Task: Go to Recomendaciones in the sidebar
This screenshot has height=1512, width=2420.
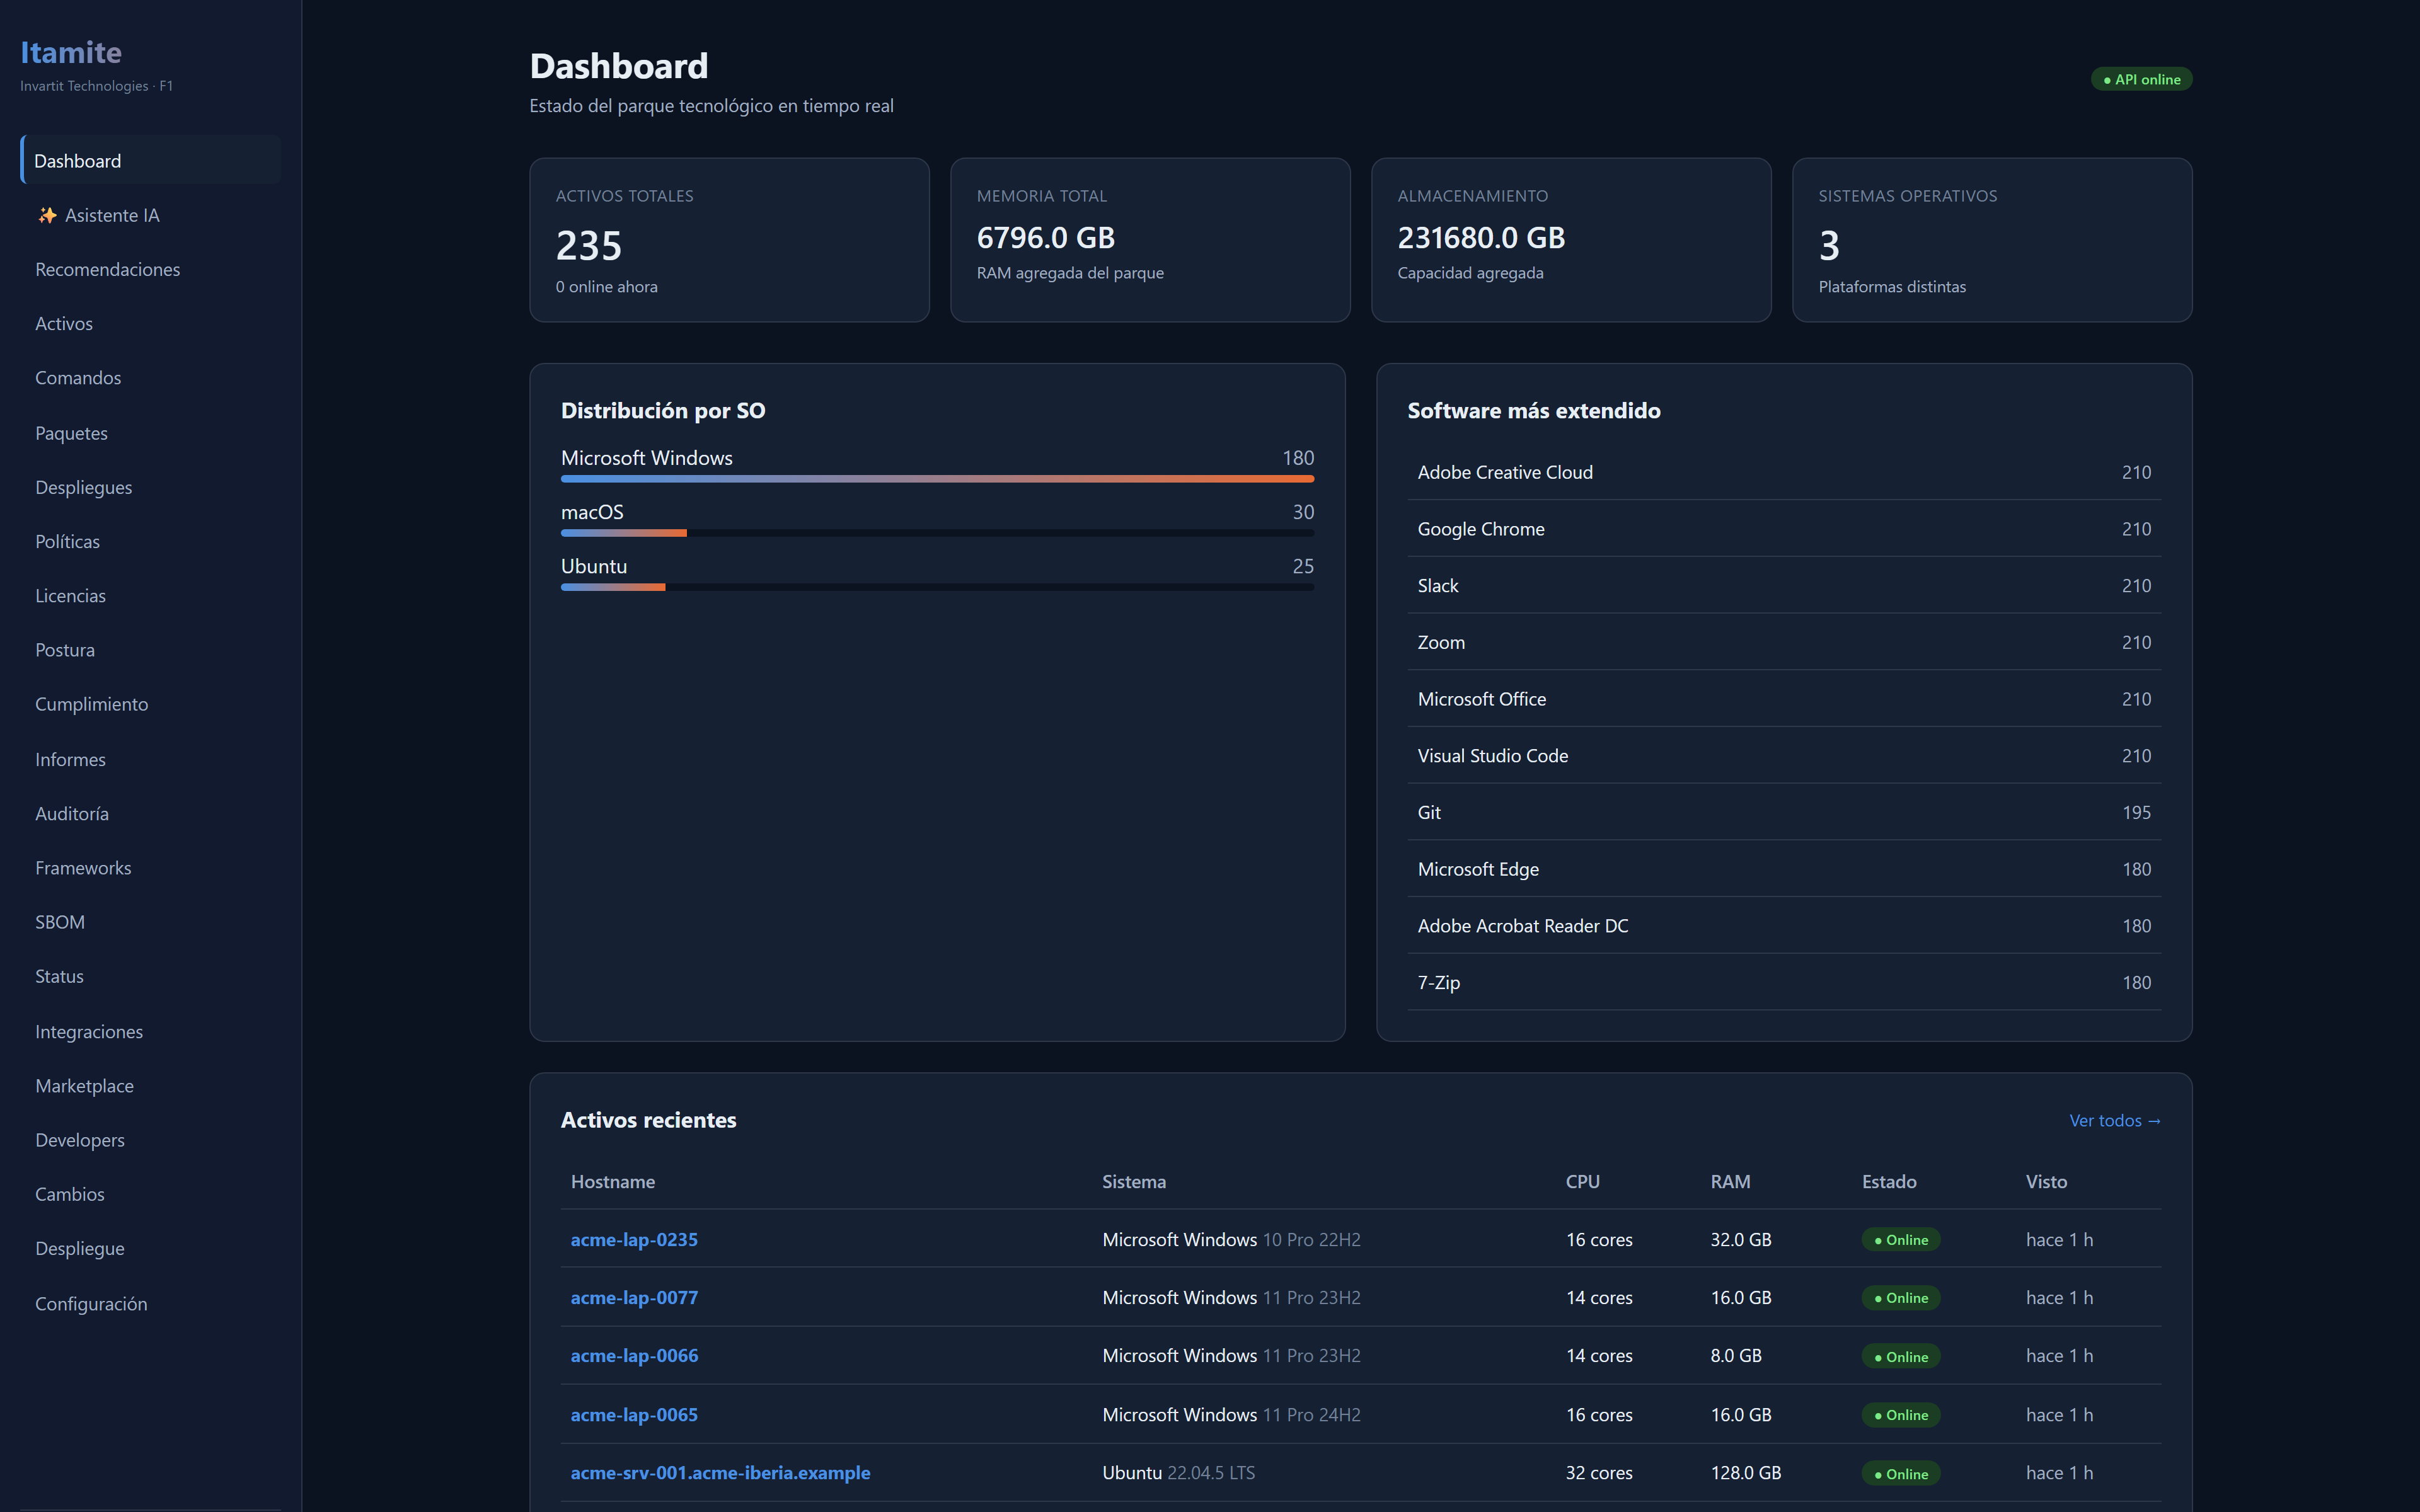Action: [x=108, y=269]
